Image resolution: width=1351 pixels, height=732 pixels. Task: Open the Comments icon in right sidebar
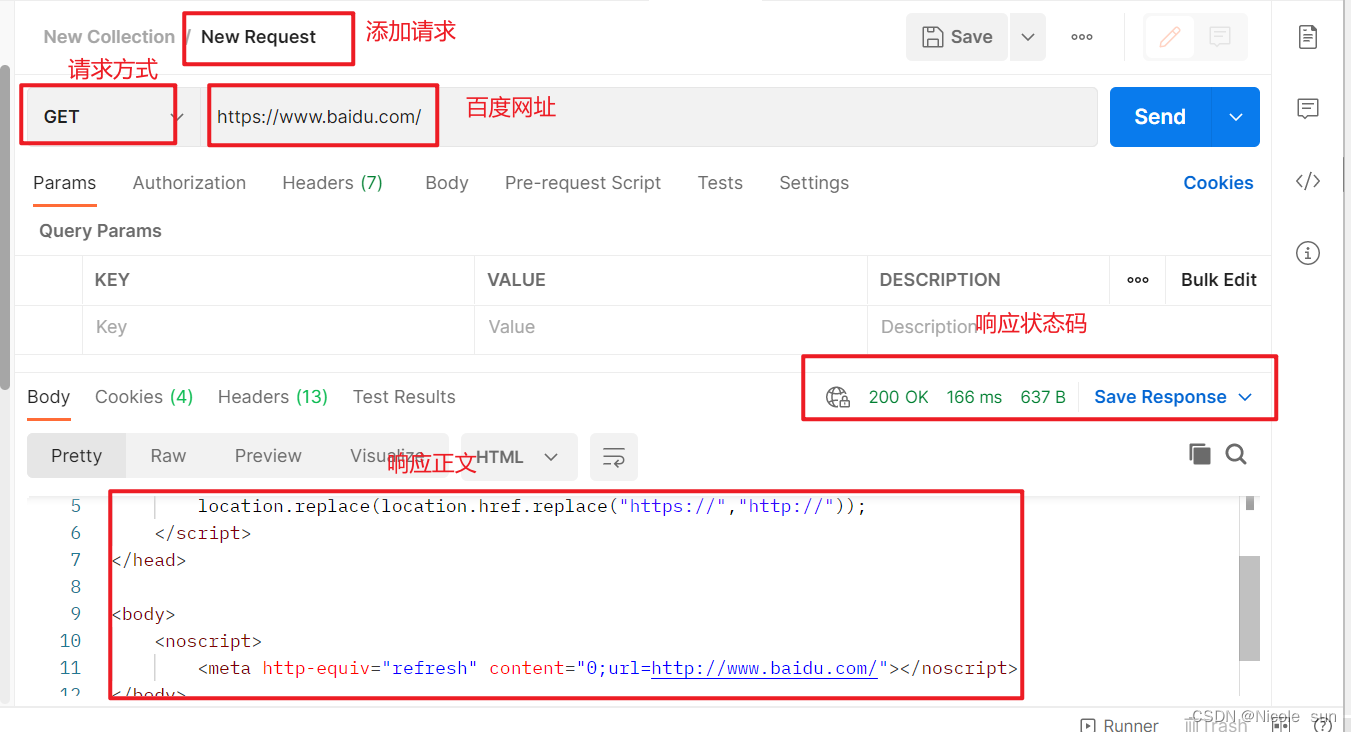pos(1308,109)
